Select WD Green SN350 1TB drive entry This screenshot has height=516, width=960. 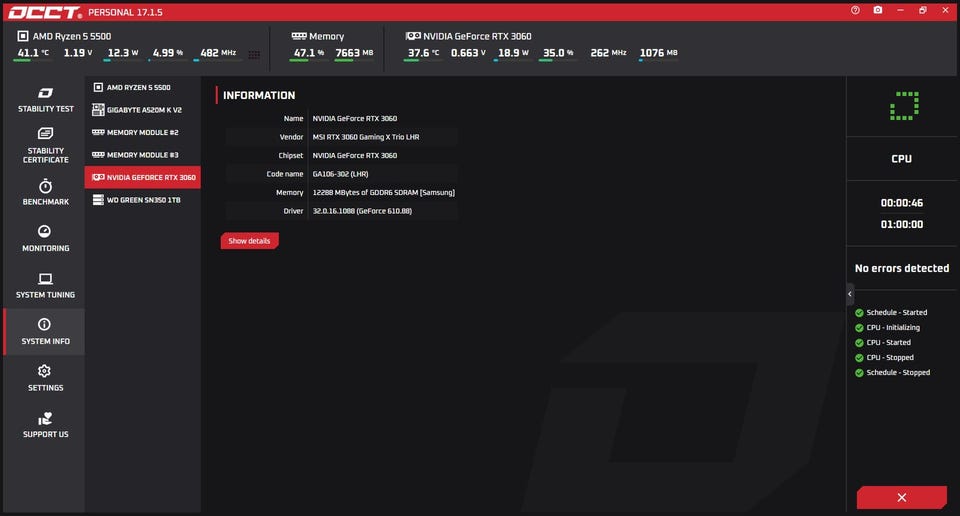coord(143,200)
